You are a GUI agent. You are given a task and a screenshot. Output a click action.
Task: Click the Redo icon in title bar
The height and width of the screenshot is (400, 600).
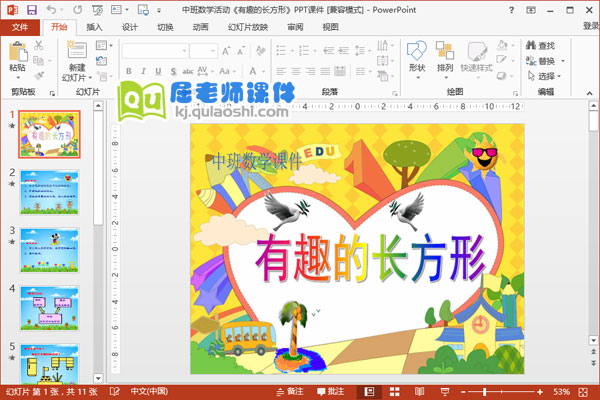click(77, 10)
